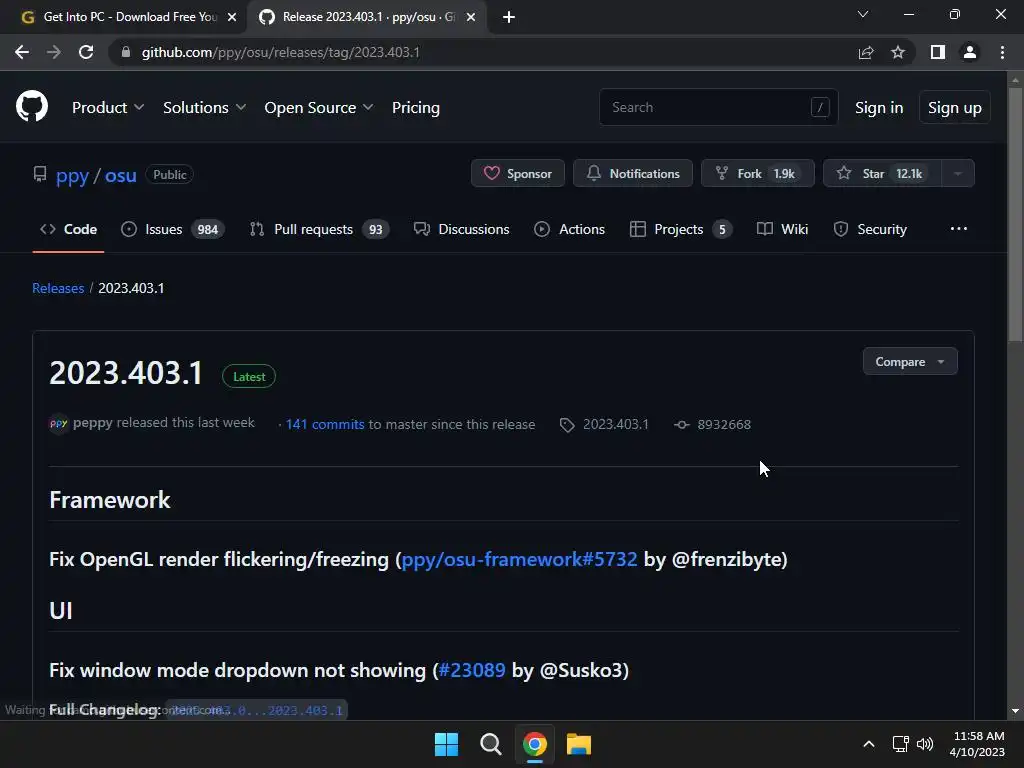Image resolution: width=1024 pixels, height=768 pixels.
Task: Show more repository tabs via ellipsis
Action: coord(959,229)
